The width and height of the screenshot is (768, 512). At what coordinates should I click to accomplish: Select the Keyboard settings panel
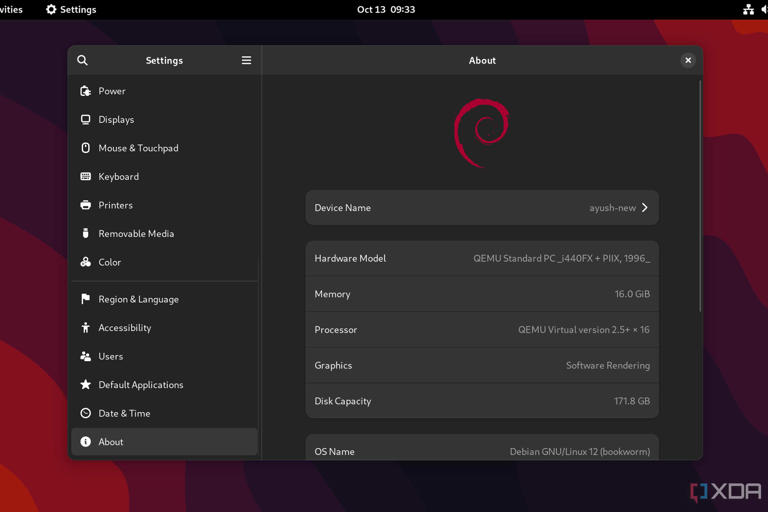(165, 176)
